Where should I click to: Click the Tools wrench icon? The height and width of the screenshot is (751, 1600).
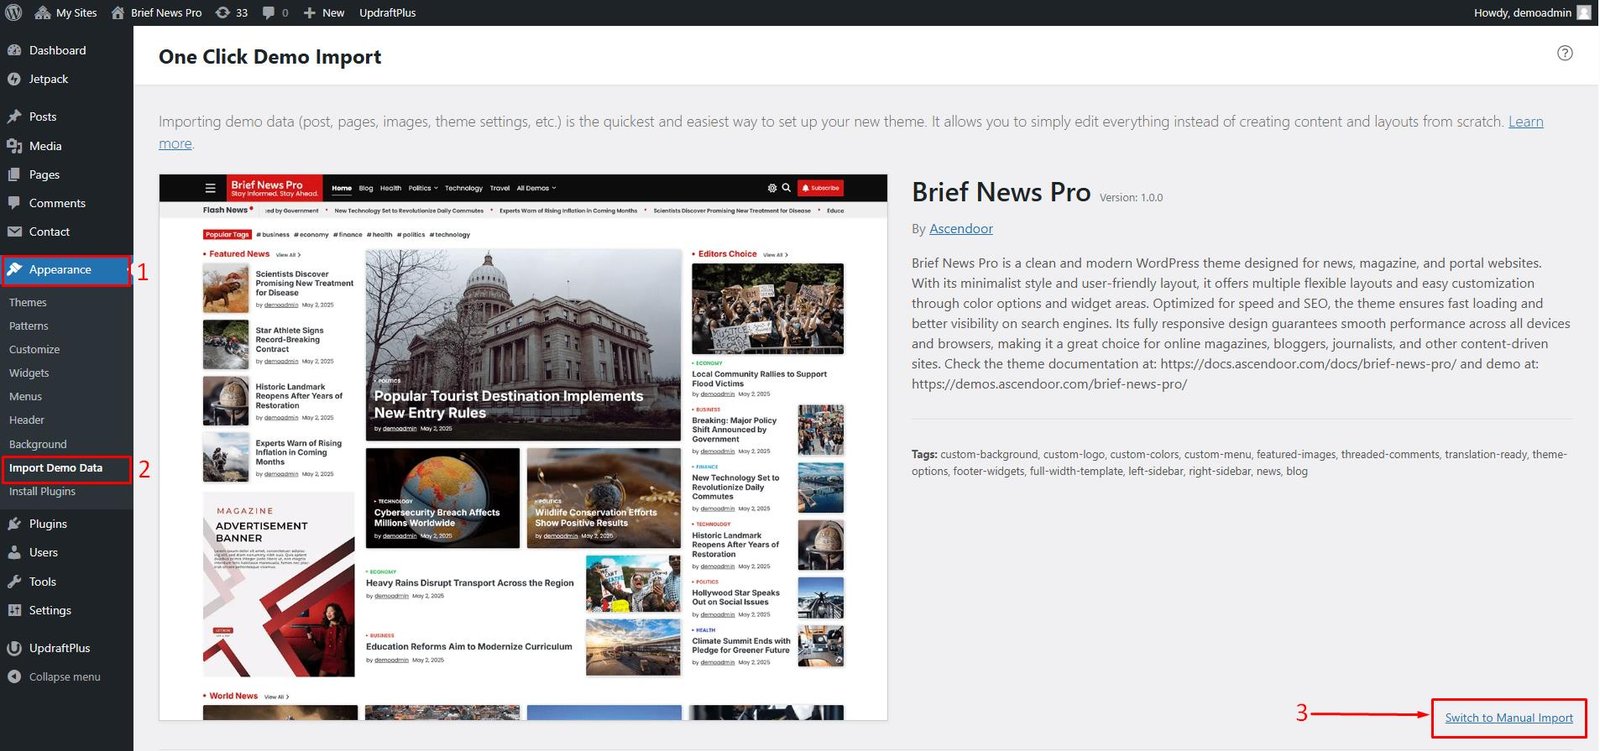point(14,582)
